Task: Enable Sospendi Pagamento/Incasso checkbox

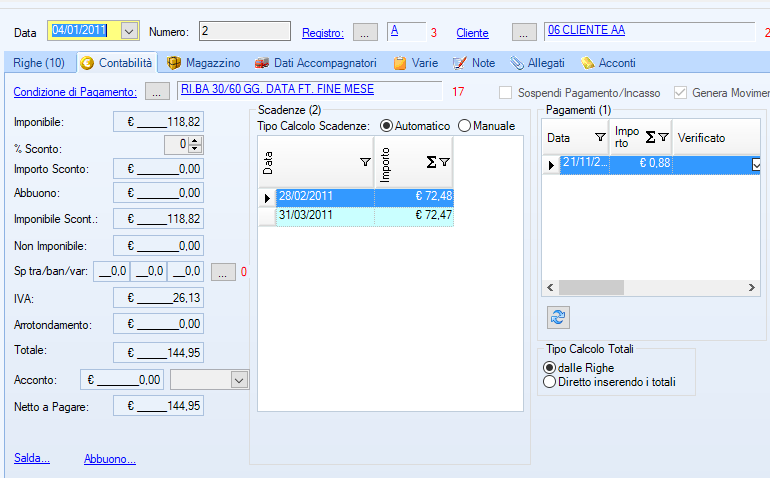Action: tap(507, 93)
